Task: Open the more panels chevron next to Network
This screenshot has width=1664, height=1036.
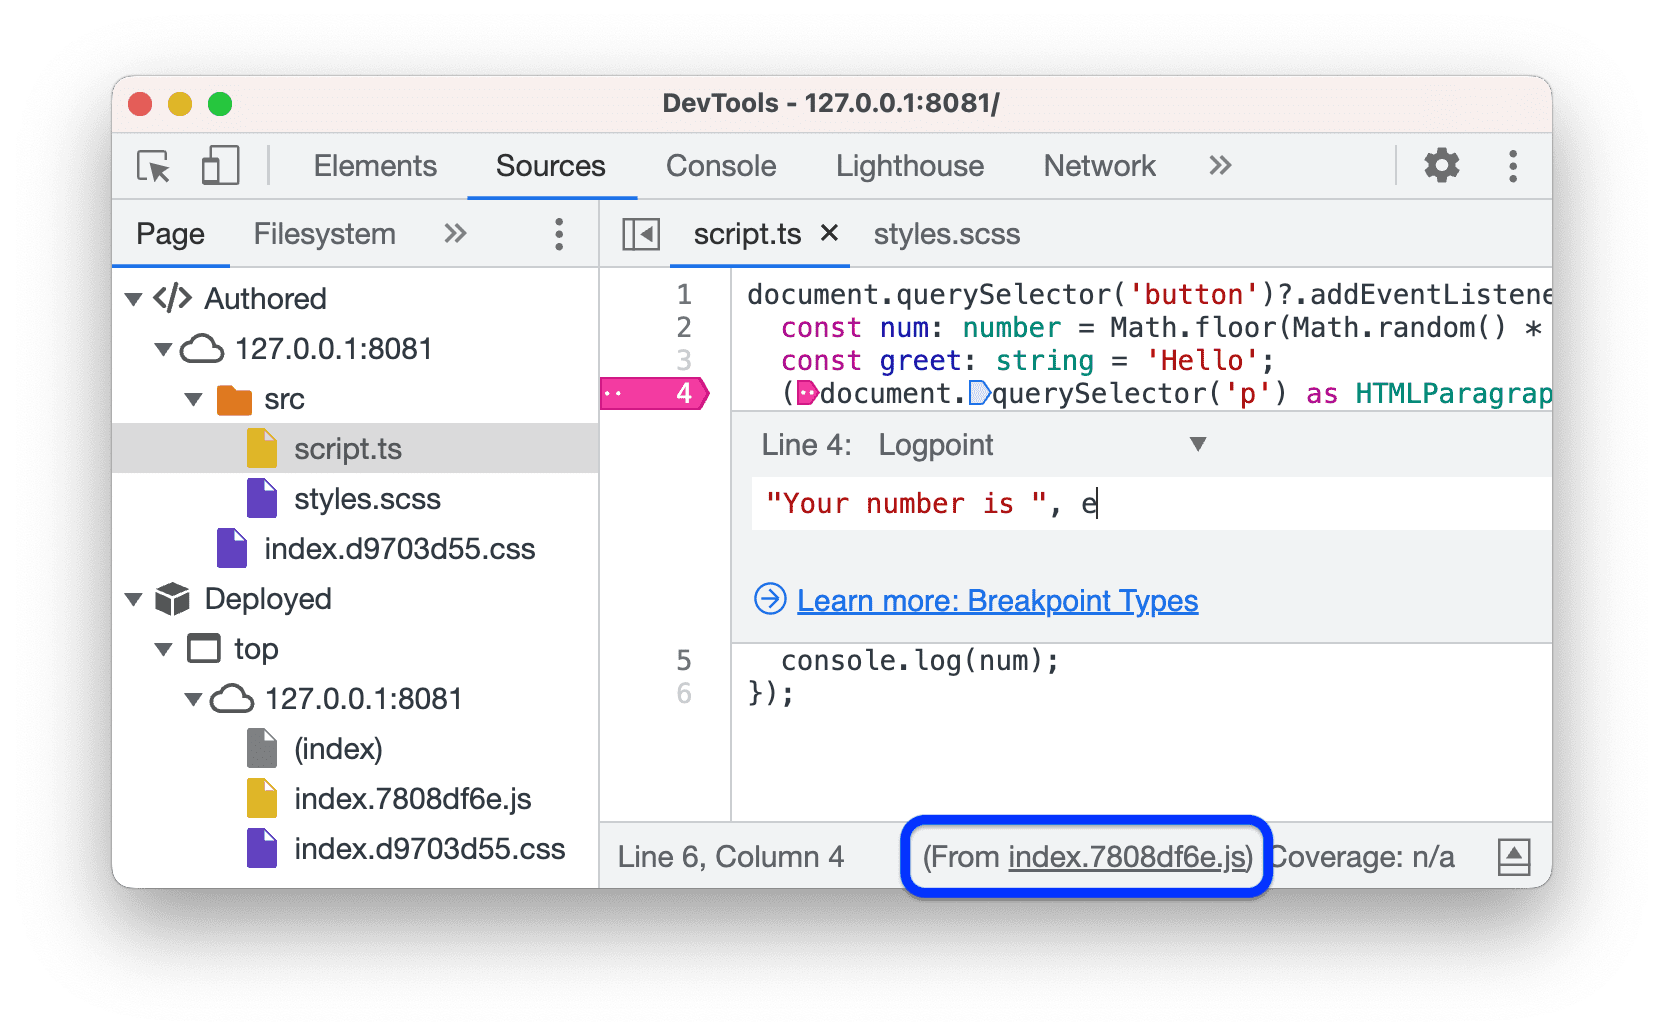Action: tap(1220, 166)
